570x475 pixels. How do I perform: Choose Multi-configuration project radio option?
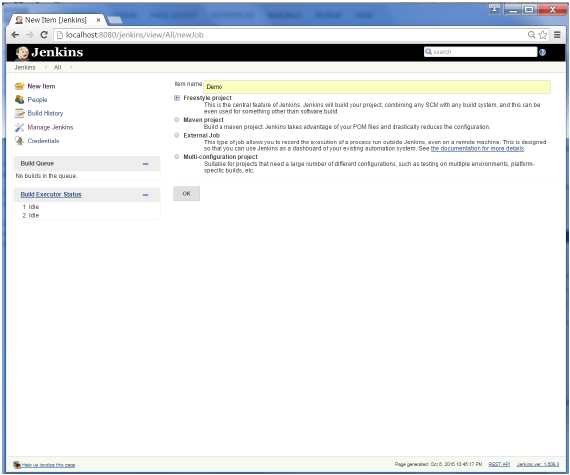click(177, 157)
